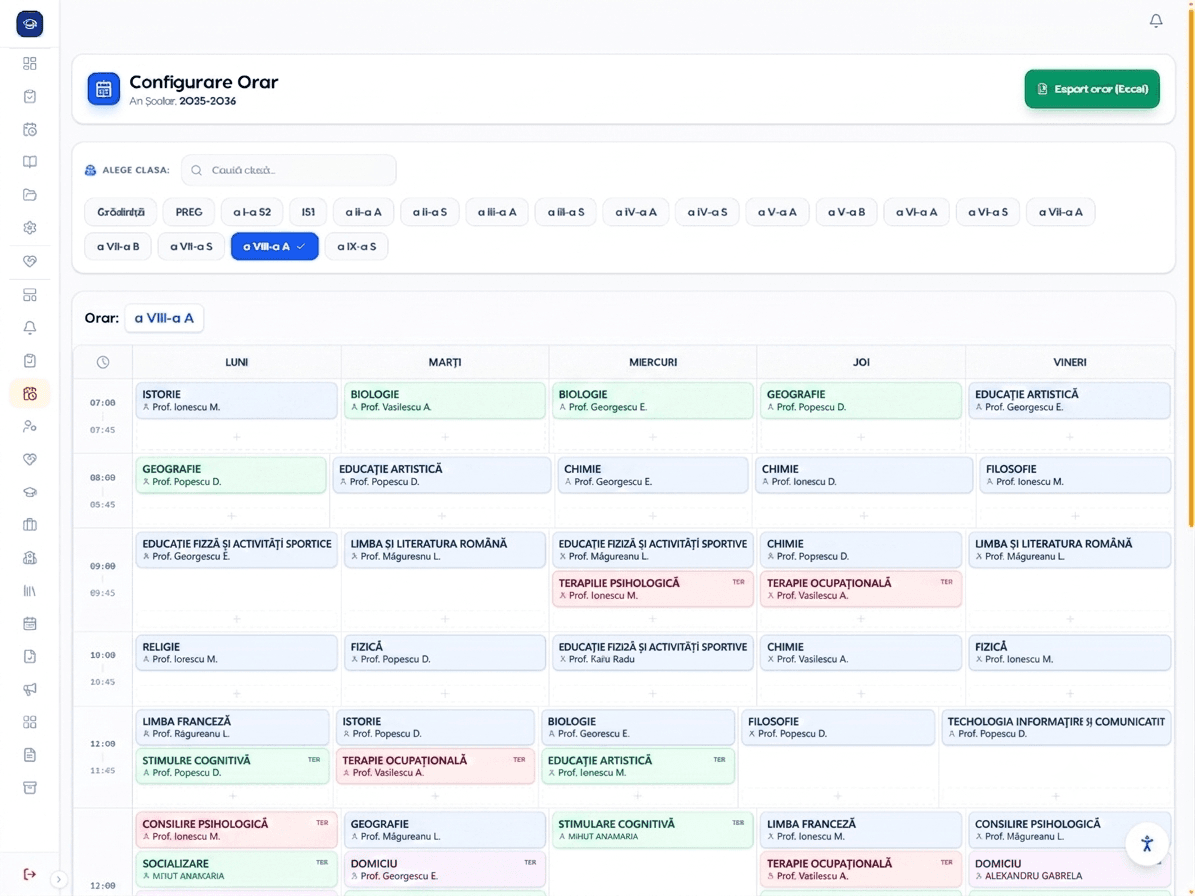Screen dimensions: 1195x896
Task: Open the EDUCAȚIE ARTISTICĂ Prof. Popescu D. card on Marți
Action: point(442,475)
